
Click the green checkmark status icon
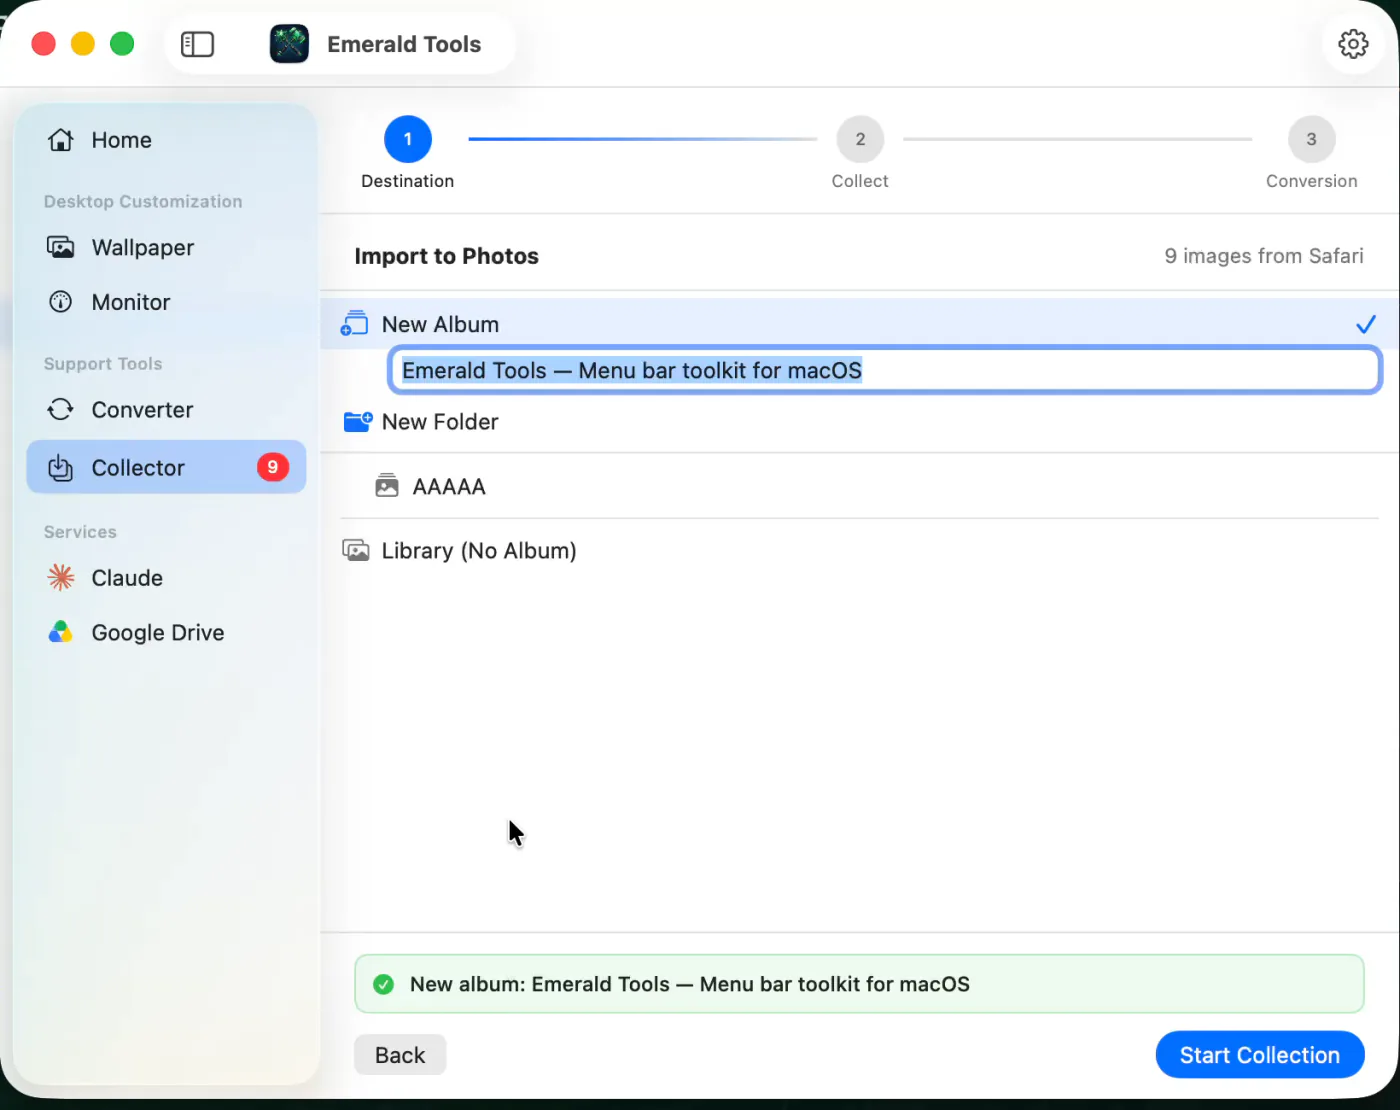pyautogui.click(x=383, y=984)
